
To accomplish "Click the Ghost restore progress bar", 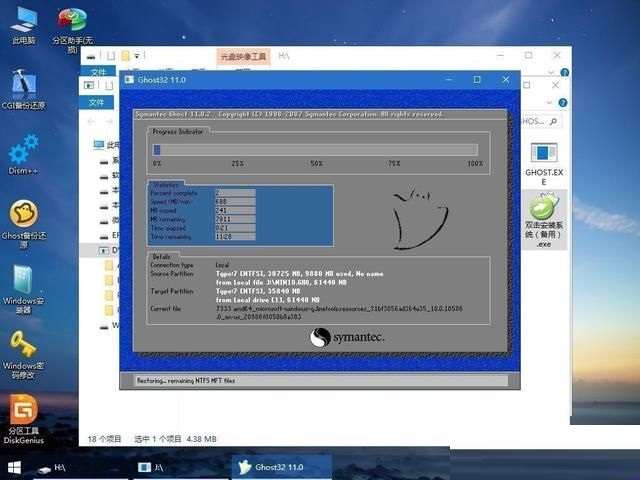I will click(x=315, y=150).
